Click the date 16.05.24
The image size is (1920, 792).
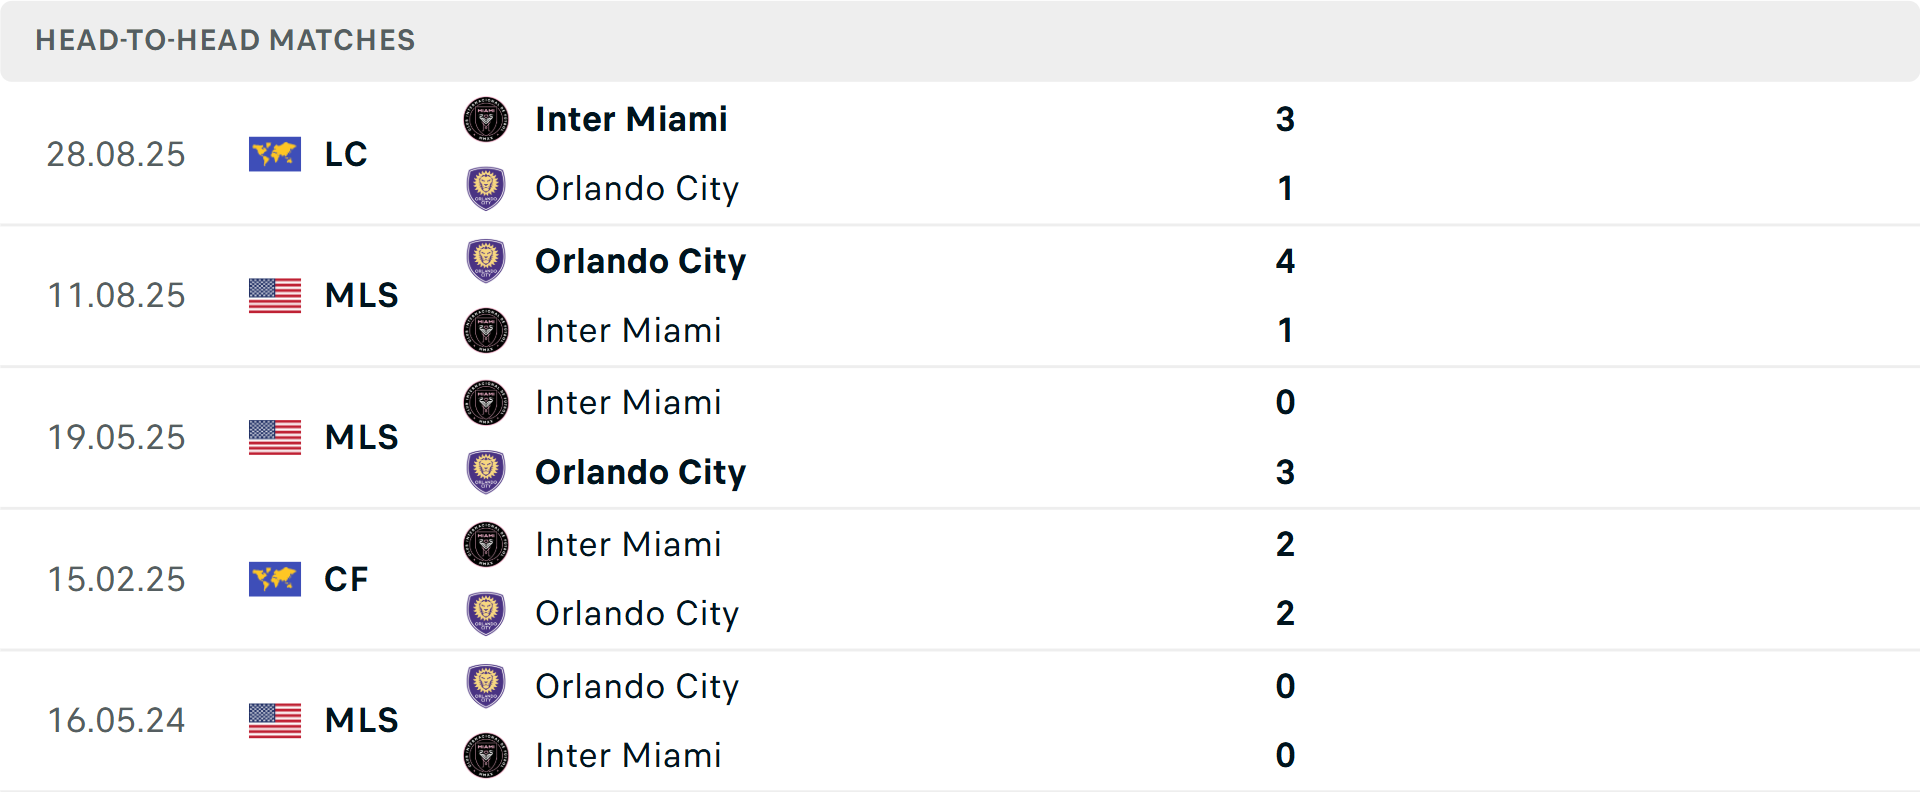click(116, 721)
